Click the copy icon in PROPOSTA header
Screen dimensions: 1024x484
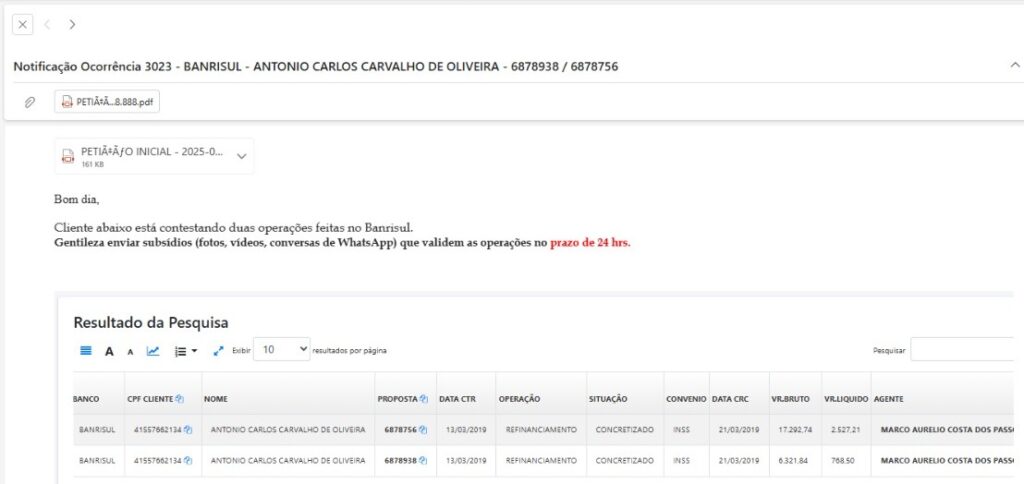pos(423,398)
